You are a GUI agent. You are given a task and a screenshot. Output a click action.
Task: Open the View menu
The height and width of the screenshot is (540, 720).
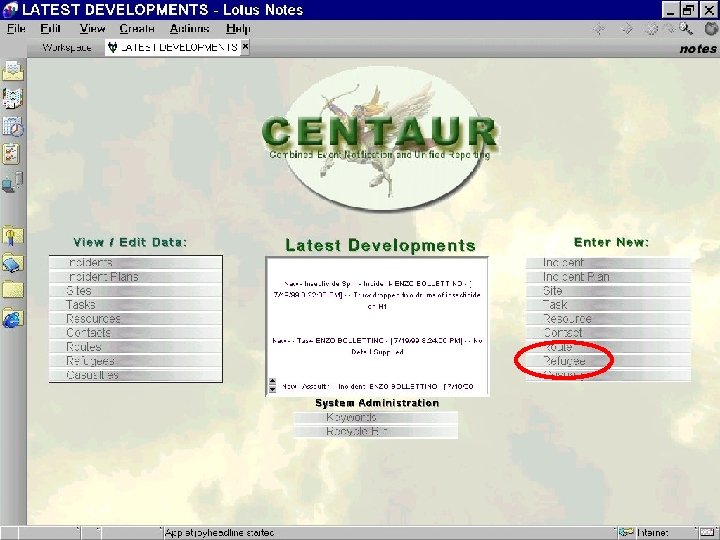click(x=92, y=28)
